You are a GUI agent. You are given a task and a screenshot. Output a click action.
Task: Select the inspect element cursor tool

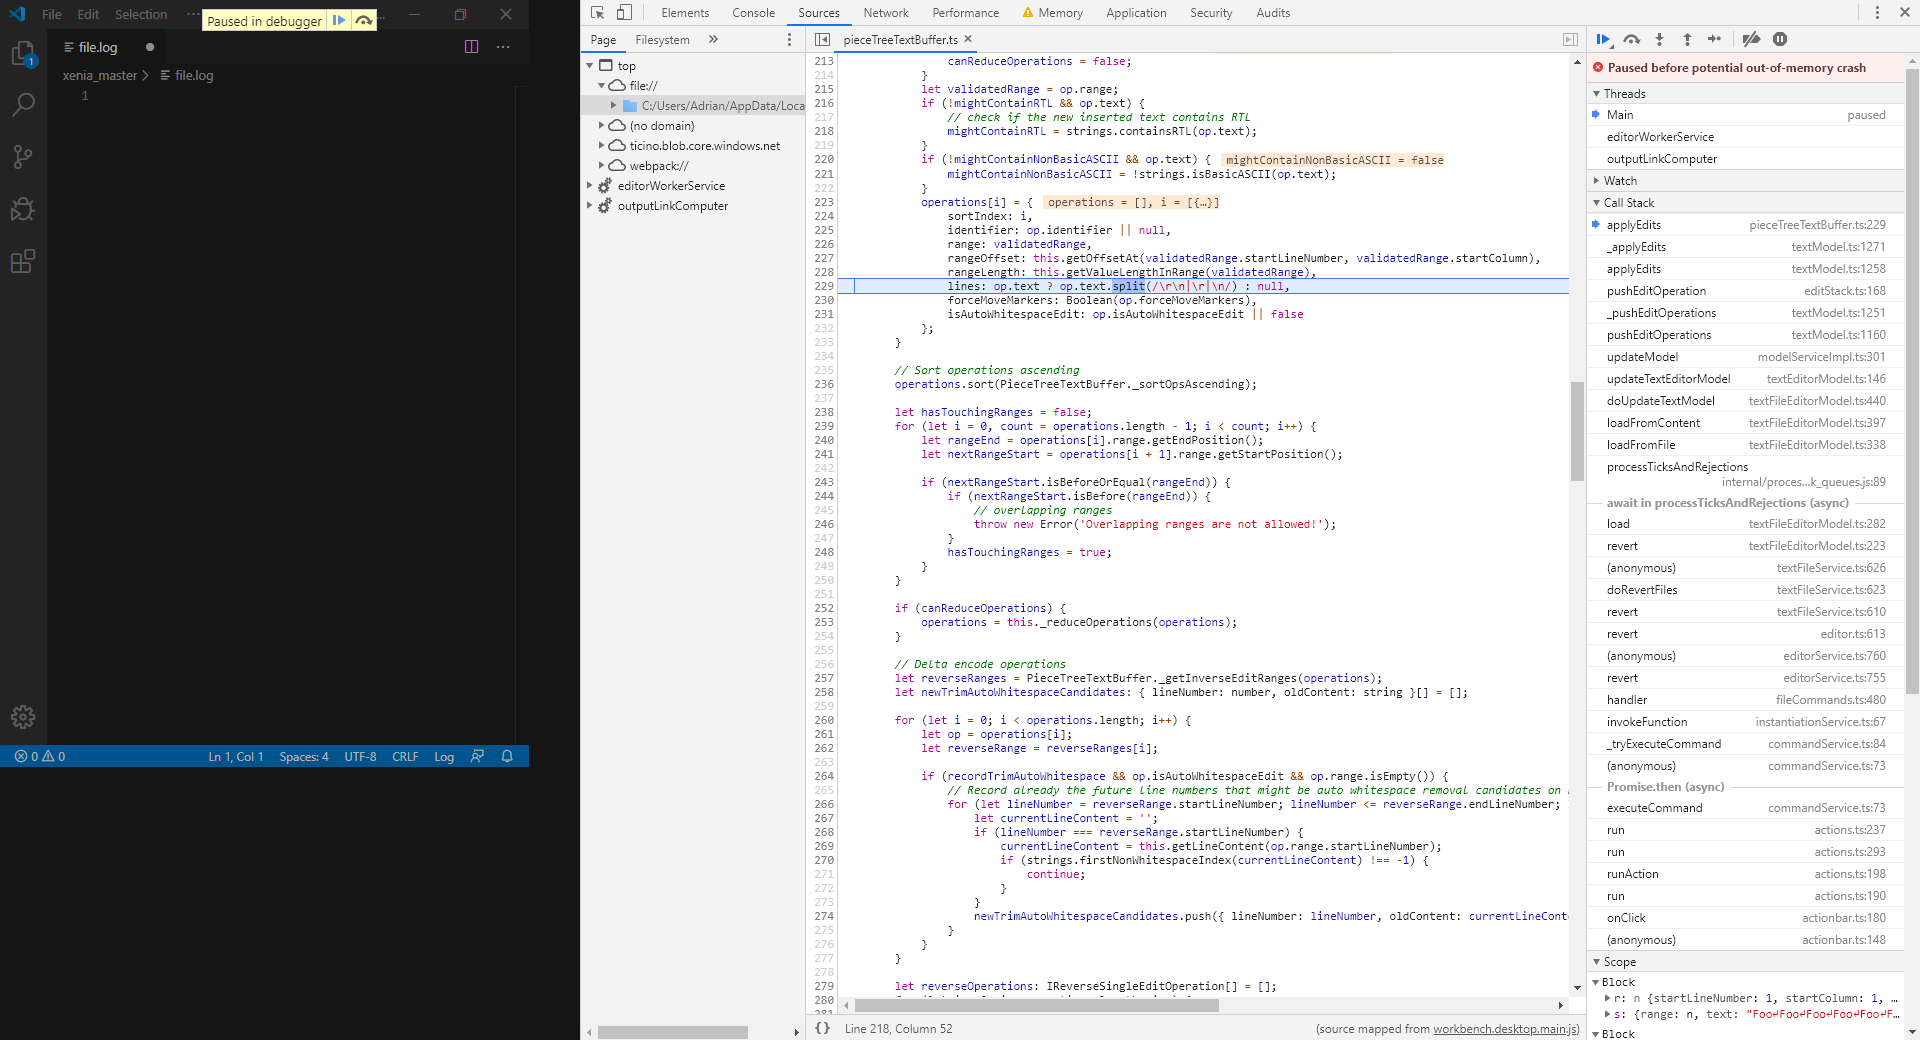596,12
